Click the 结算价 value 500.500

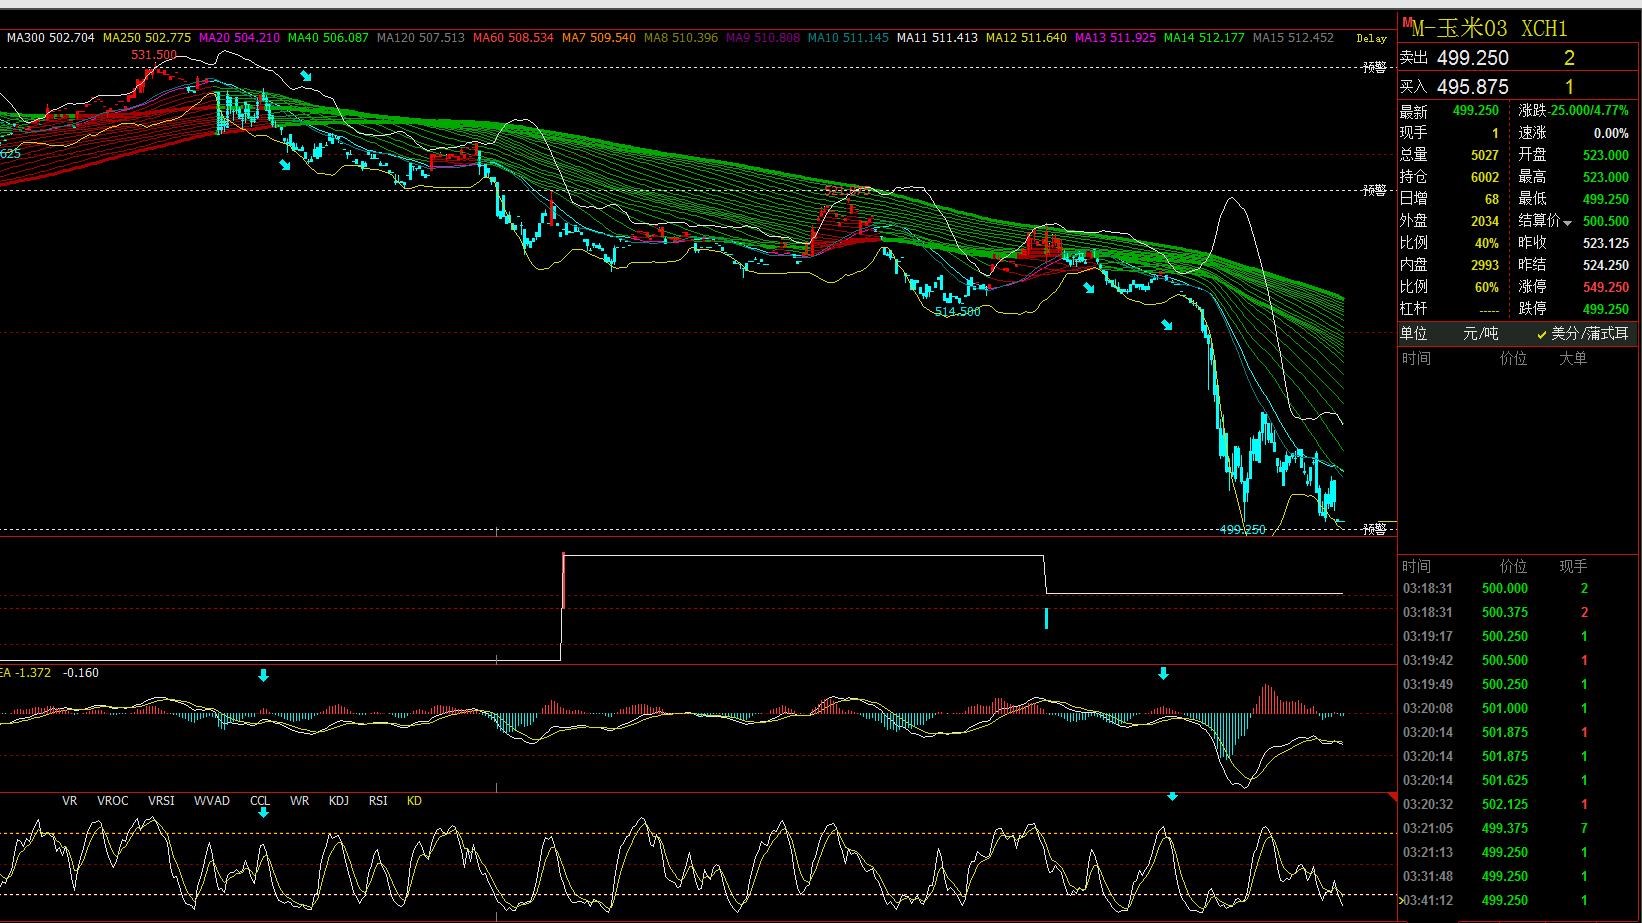click(1606, 221)
